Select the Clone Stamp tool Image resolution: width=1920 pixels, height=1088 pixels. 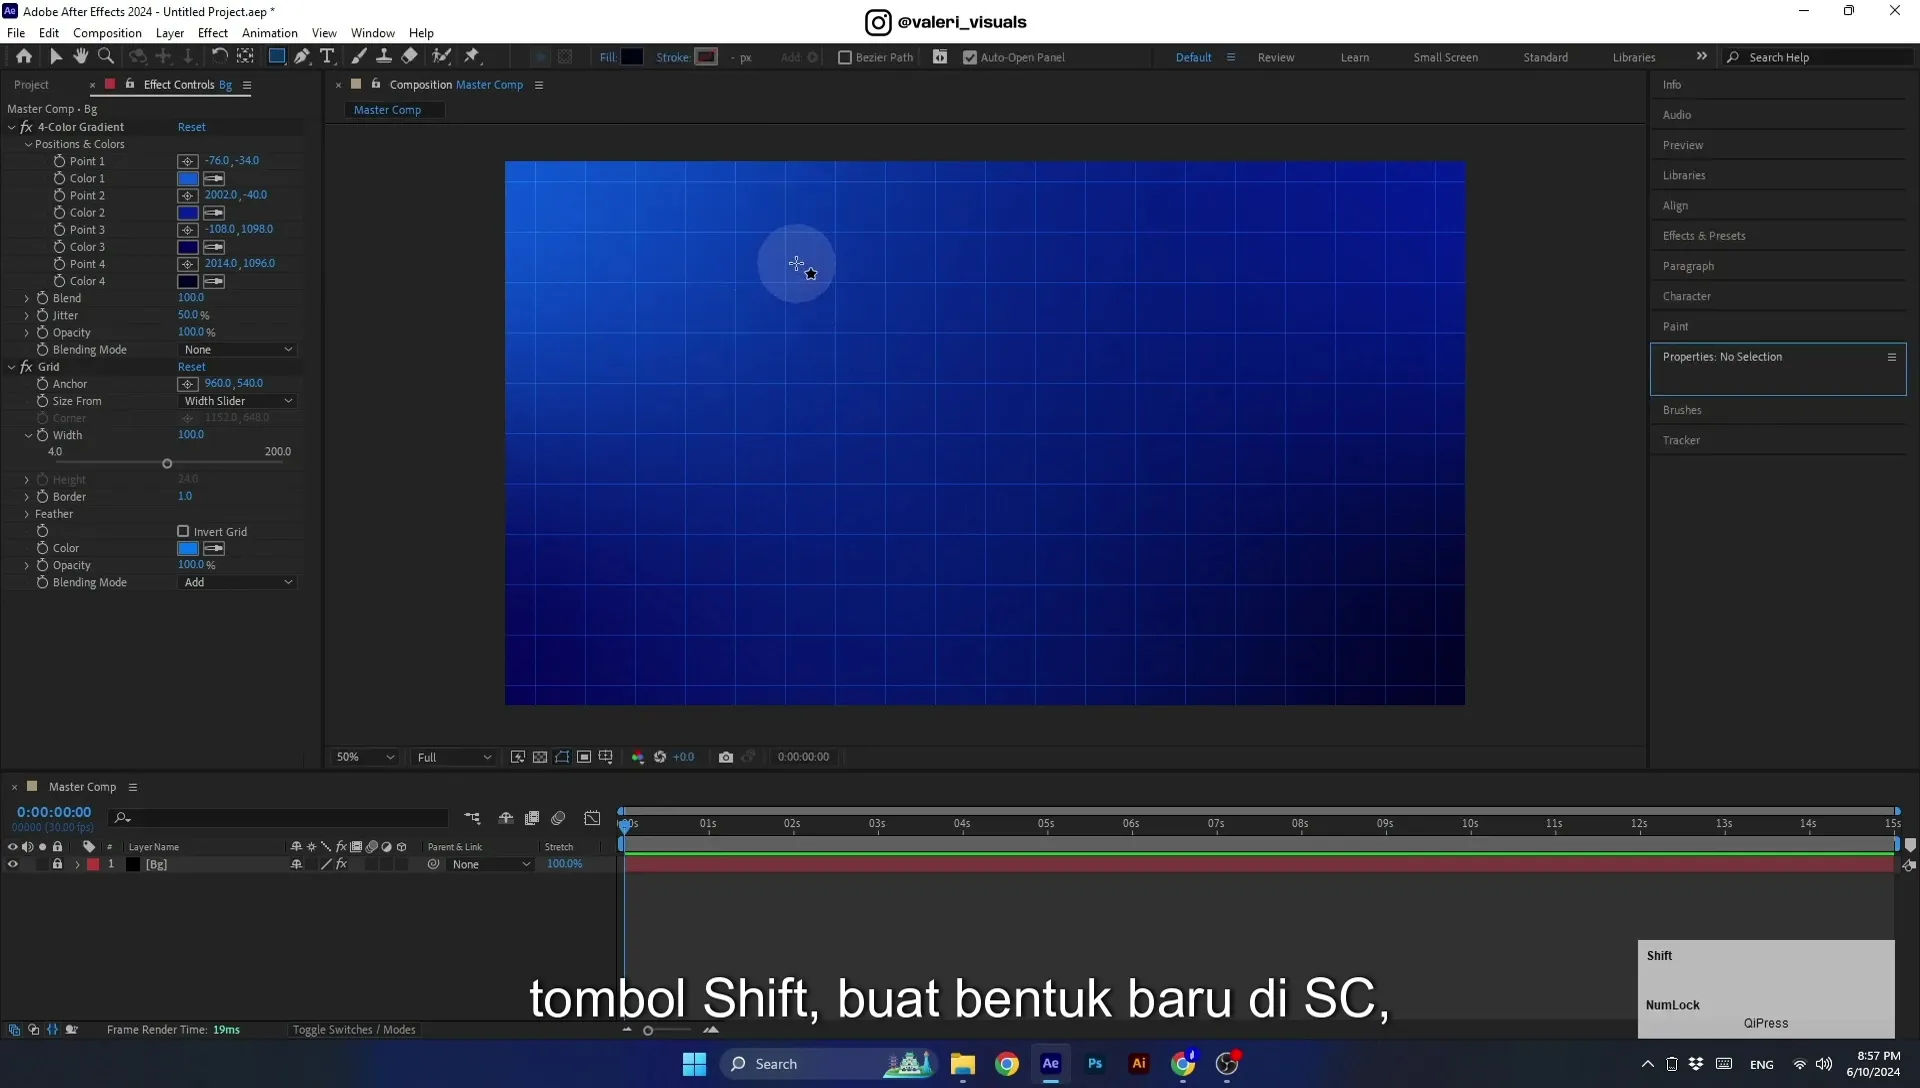coord(384,57)
